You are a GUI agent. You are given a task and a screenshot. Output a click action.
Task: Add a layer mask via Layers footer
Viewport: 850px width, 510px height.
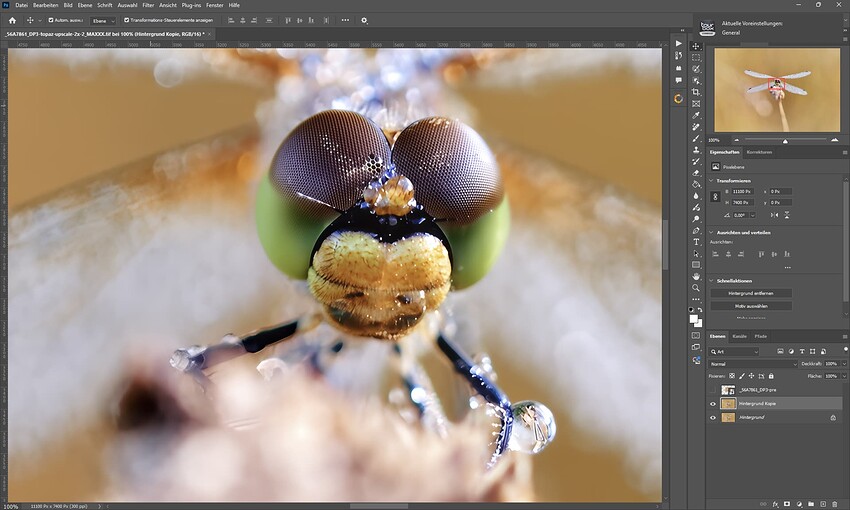[x=787, y=504]
